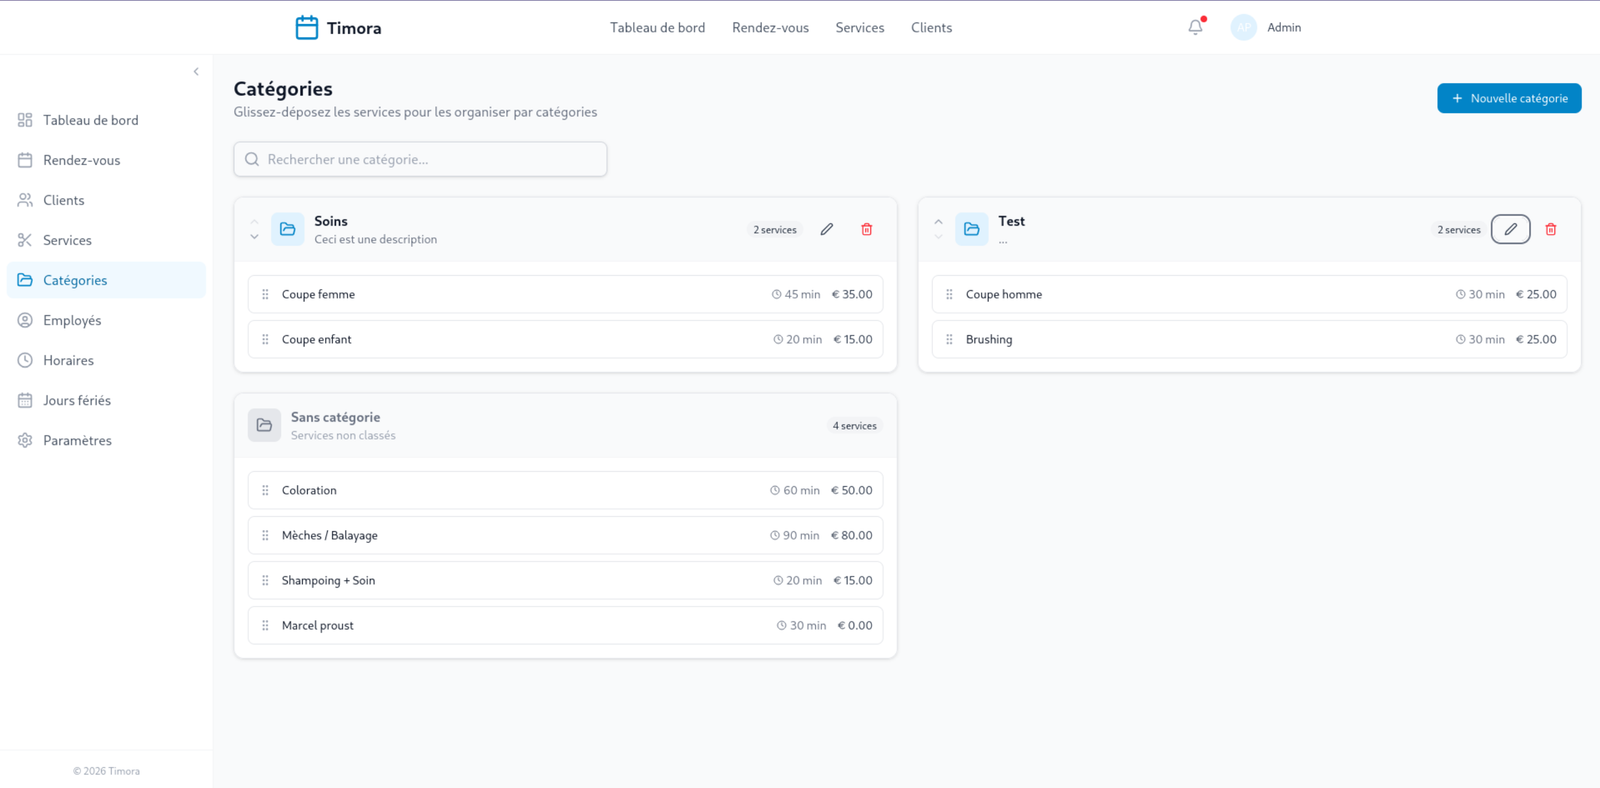Click search magnifier icon in category field
Image resolution: width=1600 pixels, height=788 pixels.
pyautogui.click(x=252, y=159)
